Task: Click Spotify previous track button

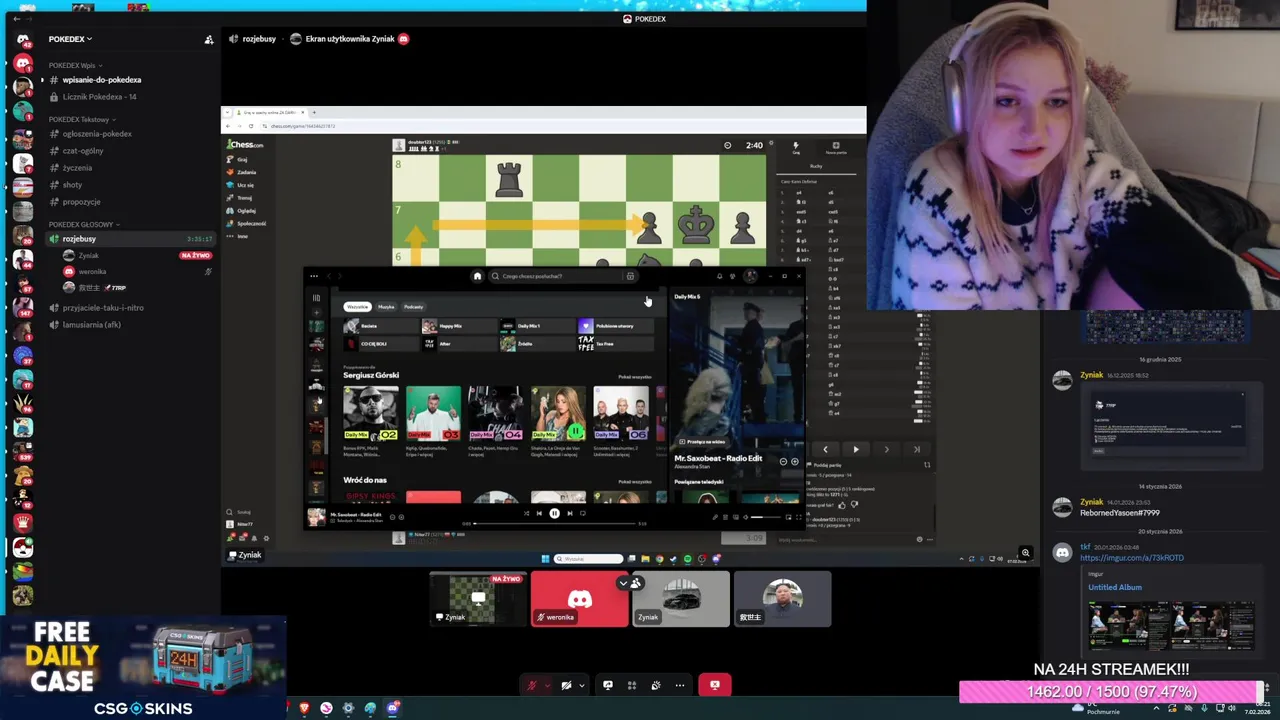Action: [540, 513]
